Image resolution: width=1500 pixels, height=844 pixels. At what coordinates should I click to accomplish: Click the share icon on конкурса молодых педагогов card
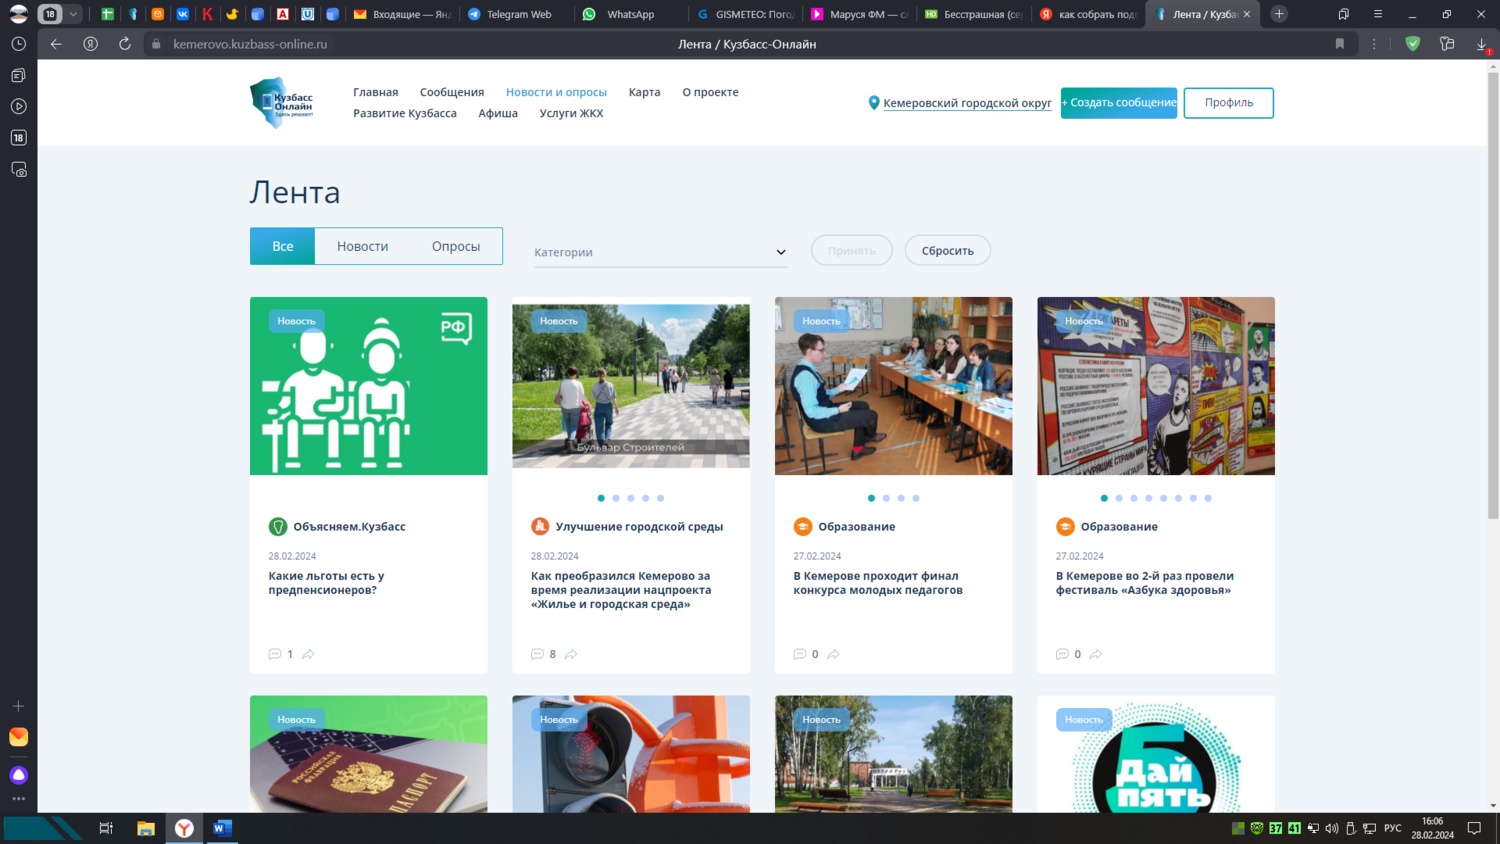833,654
